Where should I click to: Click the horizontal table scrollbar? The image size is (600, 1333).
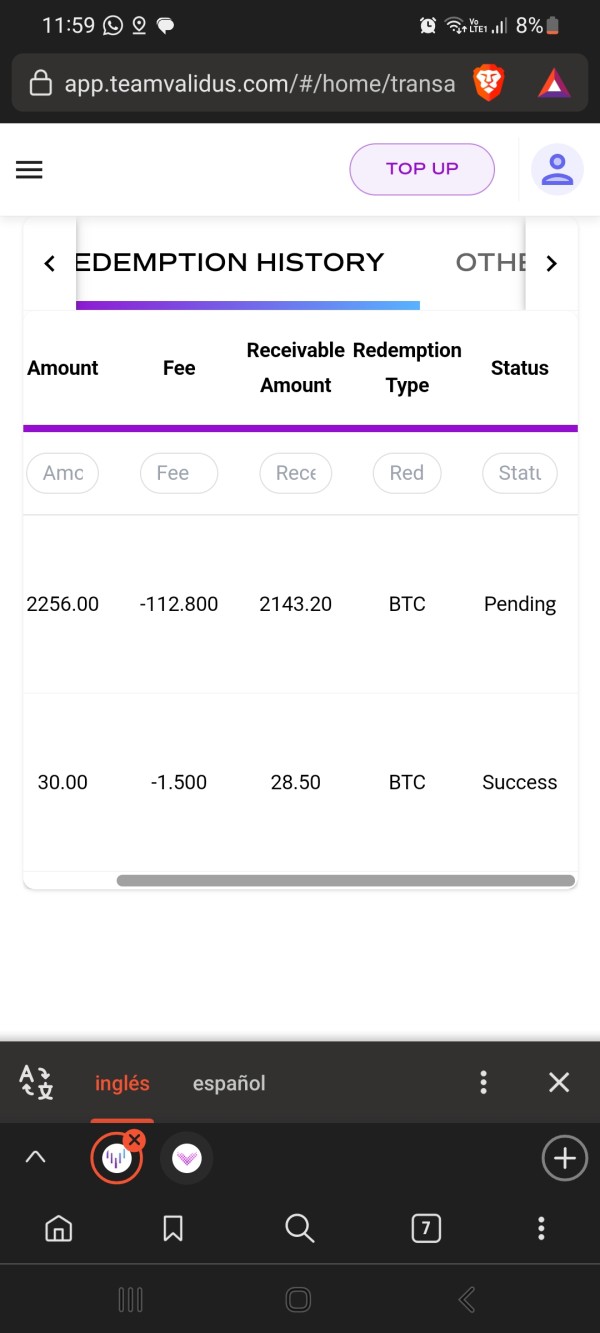pyautogui.click(x=345, y=881)
